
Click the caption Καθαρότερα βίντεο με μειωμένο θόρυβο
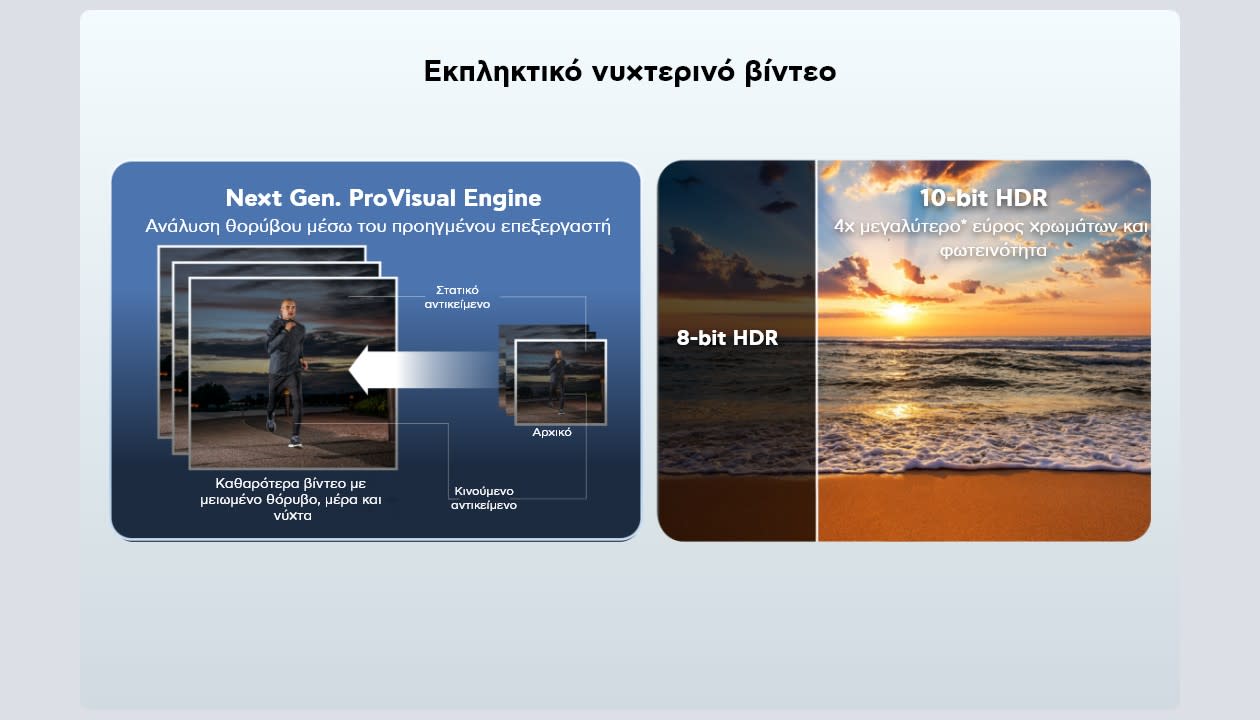[x=291, y=498]
